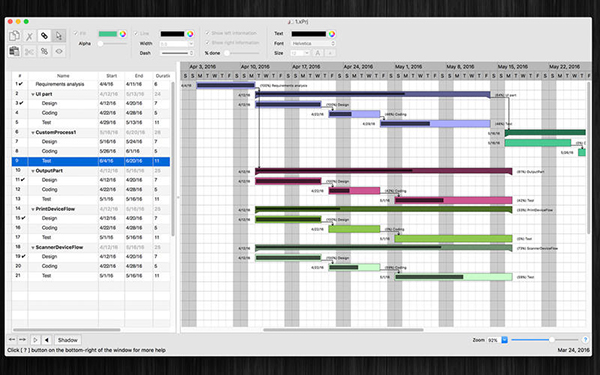Click the paste clipboard icon
Viewport: 600px width, 375px height.
point(15,51)
